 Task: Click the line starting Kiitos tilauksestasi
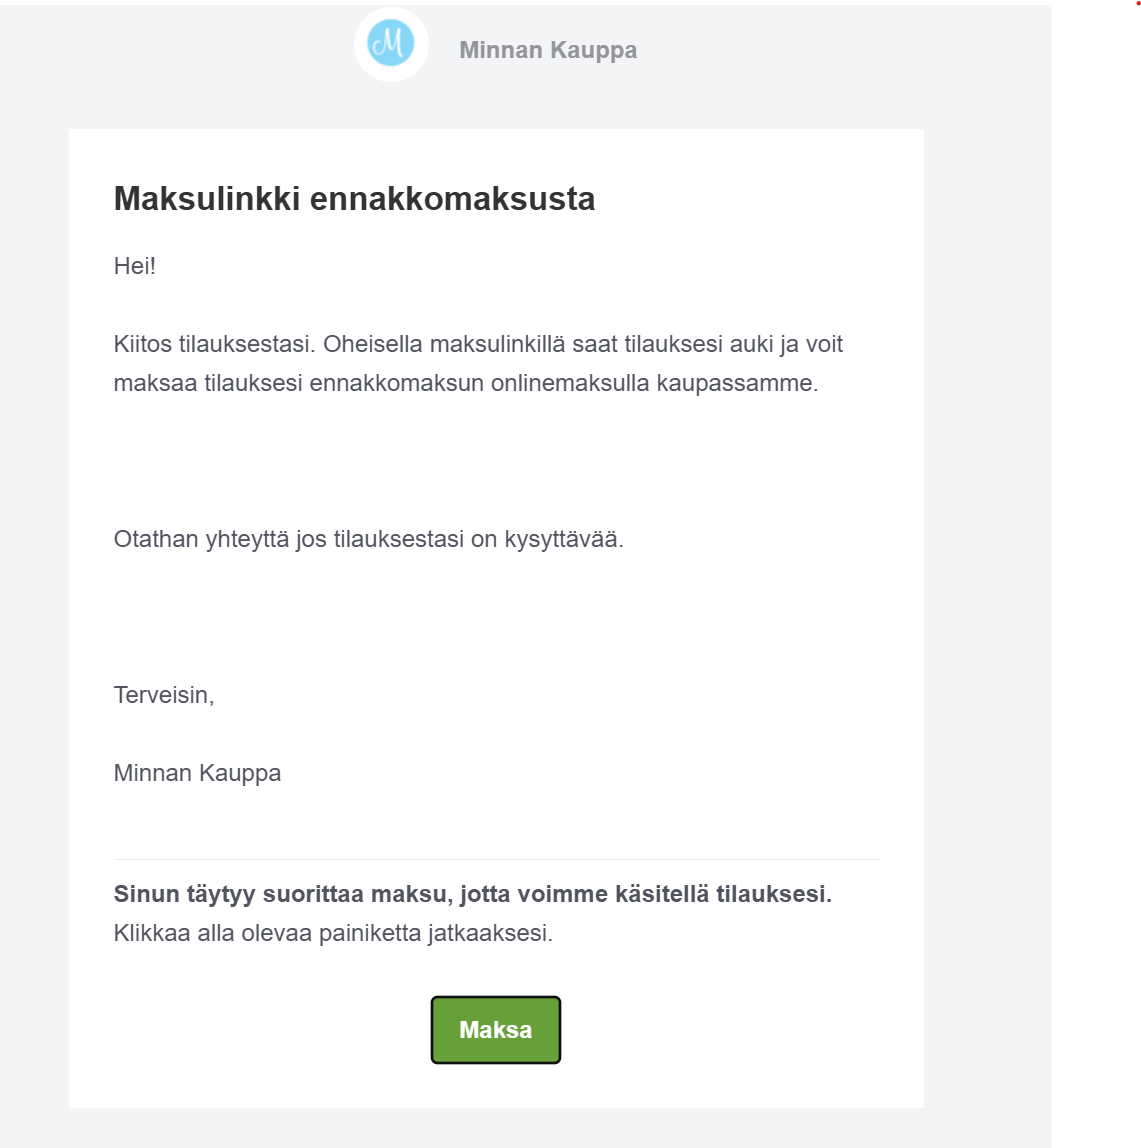(x=478, y=344)
